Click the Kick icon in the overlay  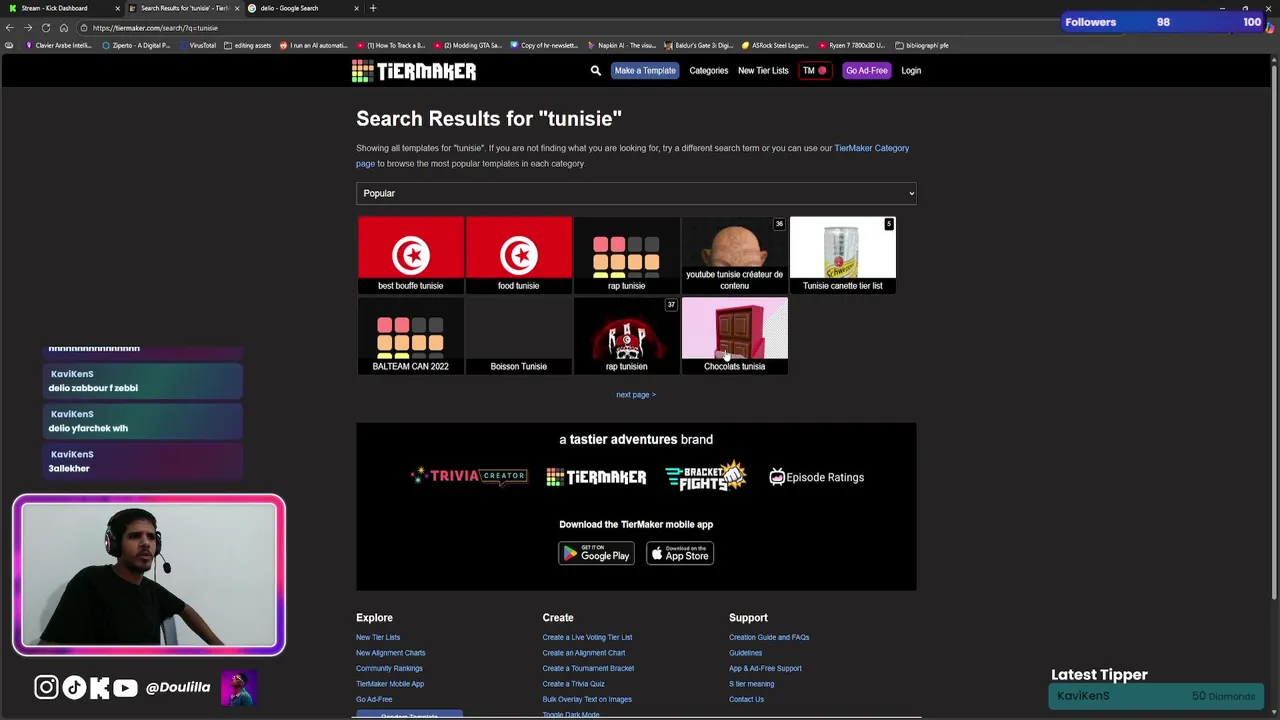(99, 687)
